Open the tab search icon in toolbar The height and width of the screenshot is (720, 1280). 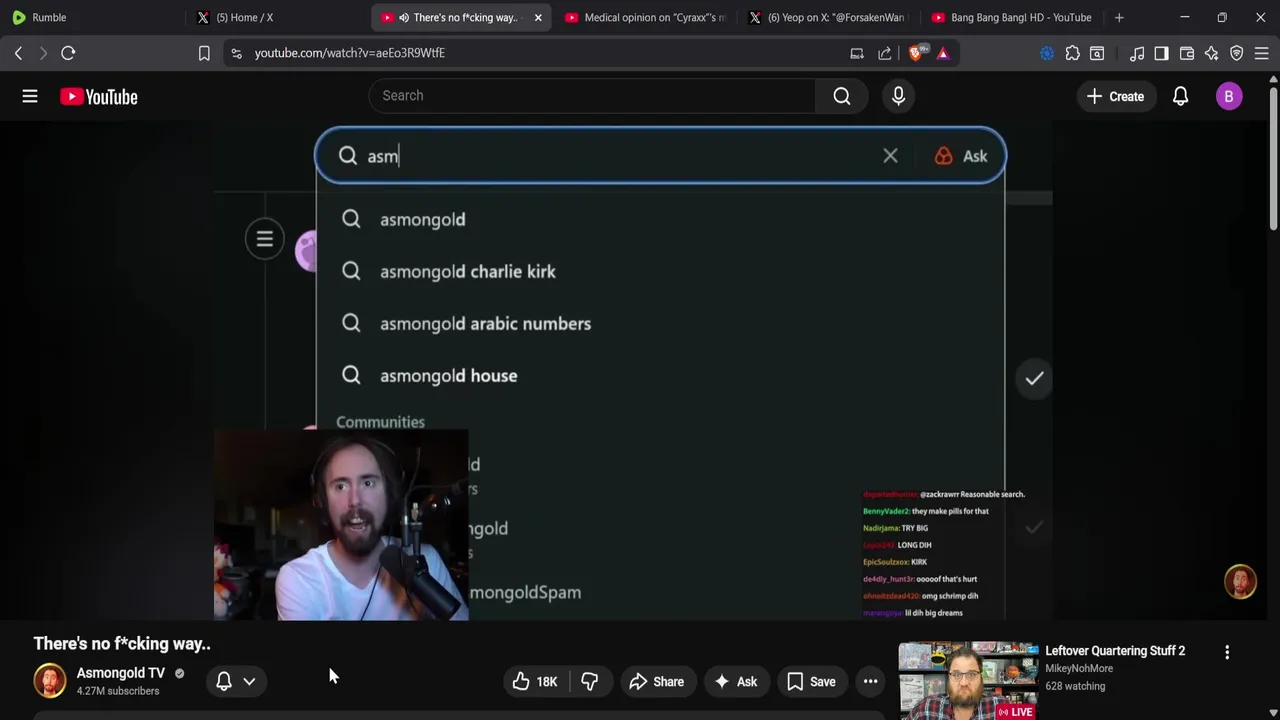point(1097,53)
